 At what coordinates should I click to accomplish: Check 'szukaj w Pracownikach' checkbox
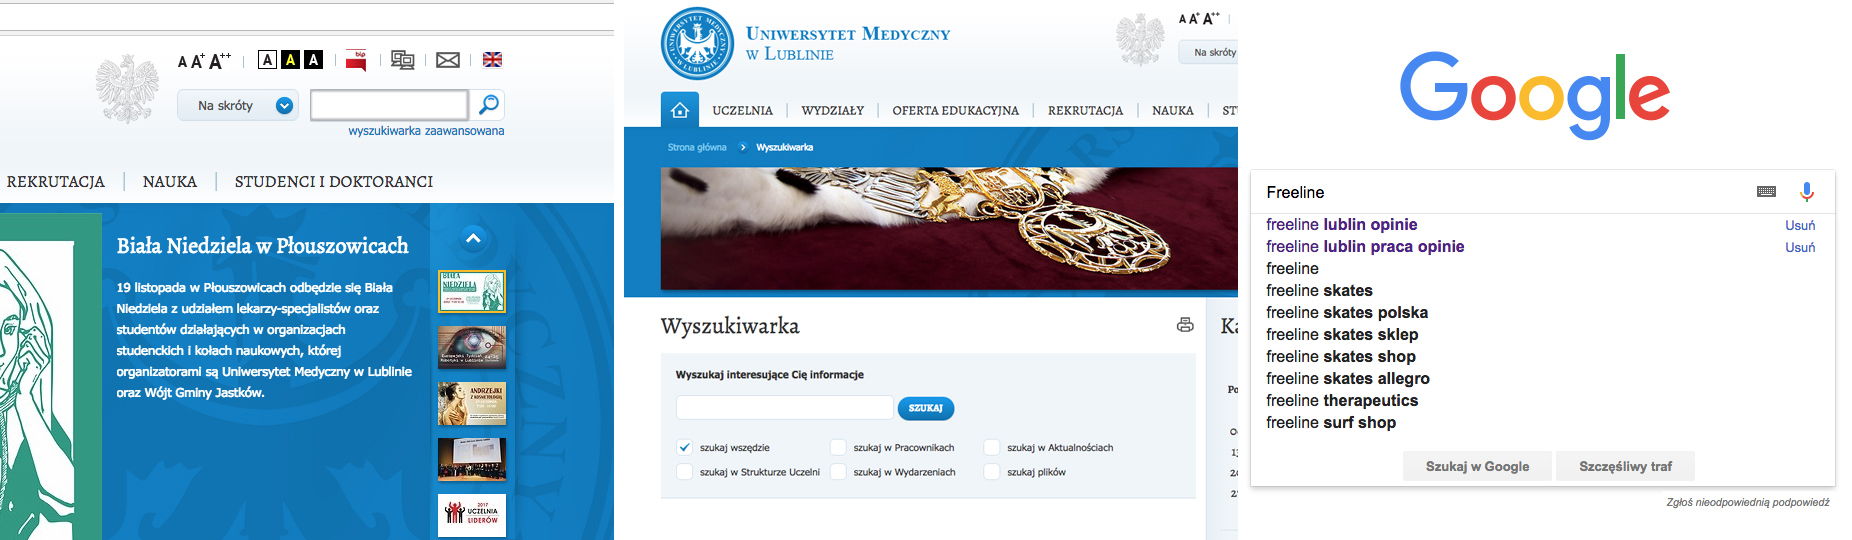[838, 447]
